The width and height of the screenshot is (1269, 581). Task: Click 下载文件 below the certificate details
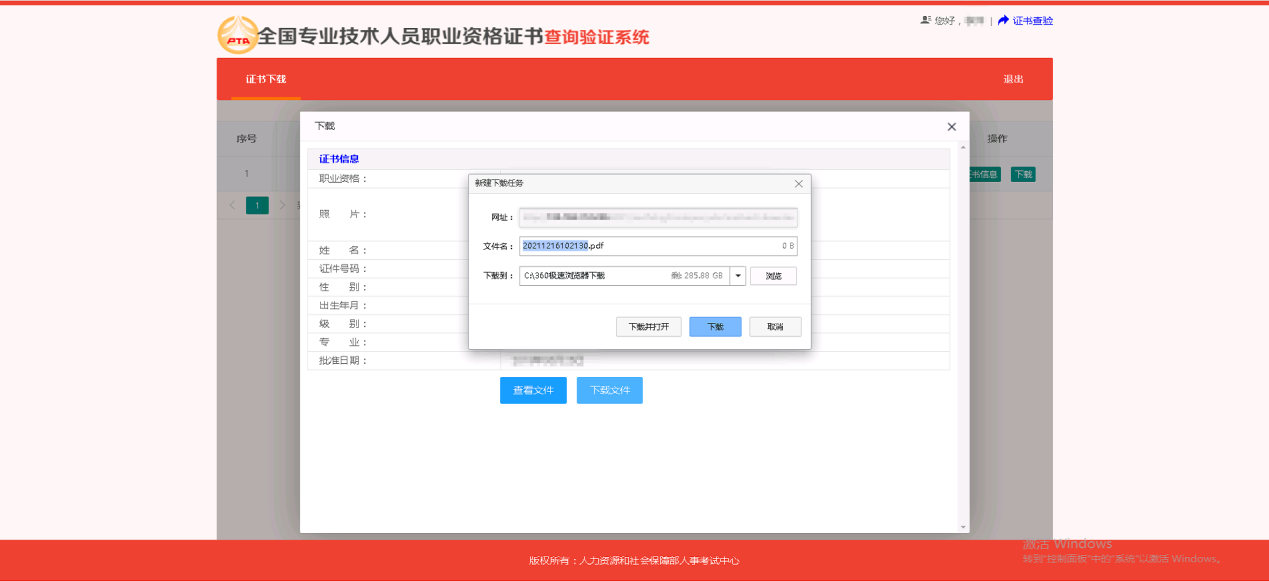tap(609, 390)
